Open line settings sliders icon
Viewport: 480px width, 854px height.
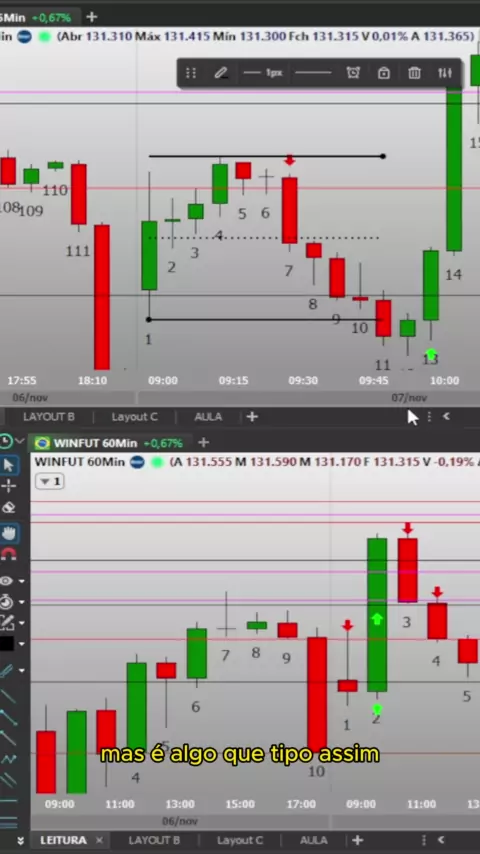coord(445,72)
